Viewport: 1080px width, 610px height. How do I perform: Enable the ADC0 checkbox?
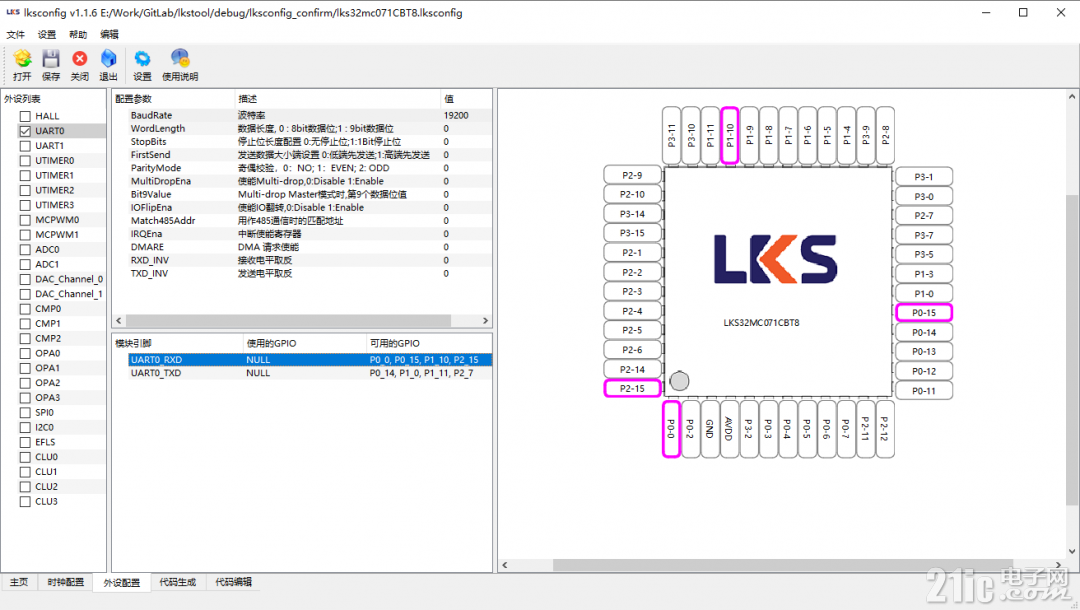(x=25, y=249)
